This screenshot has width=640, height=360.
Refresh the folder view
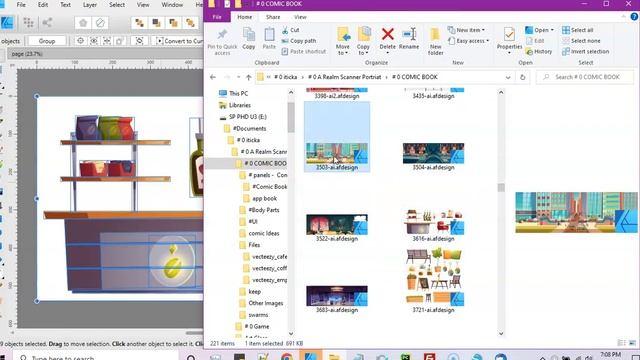[522, 77]
